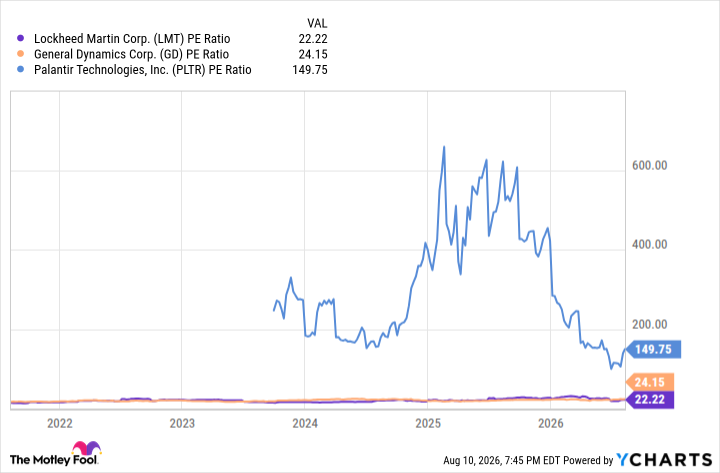The height and width of the screenshot is (473, 720).
Task: Click The Motley Fool wordmark
Action: 54,460
